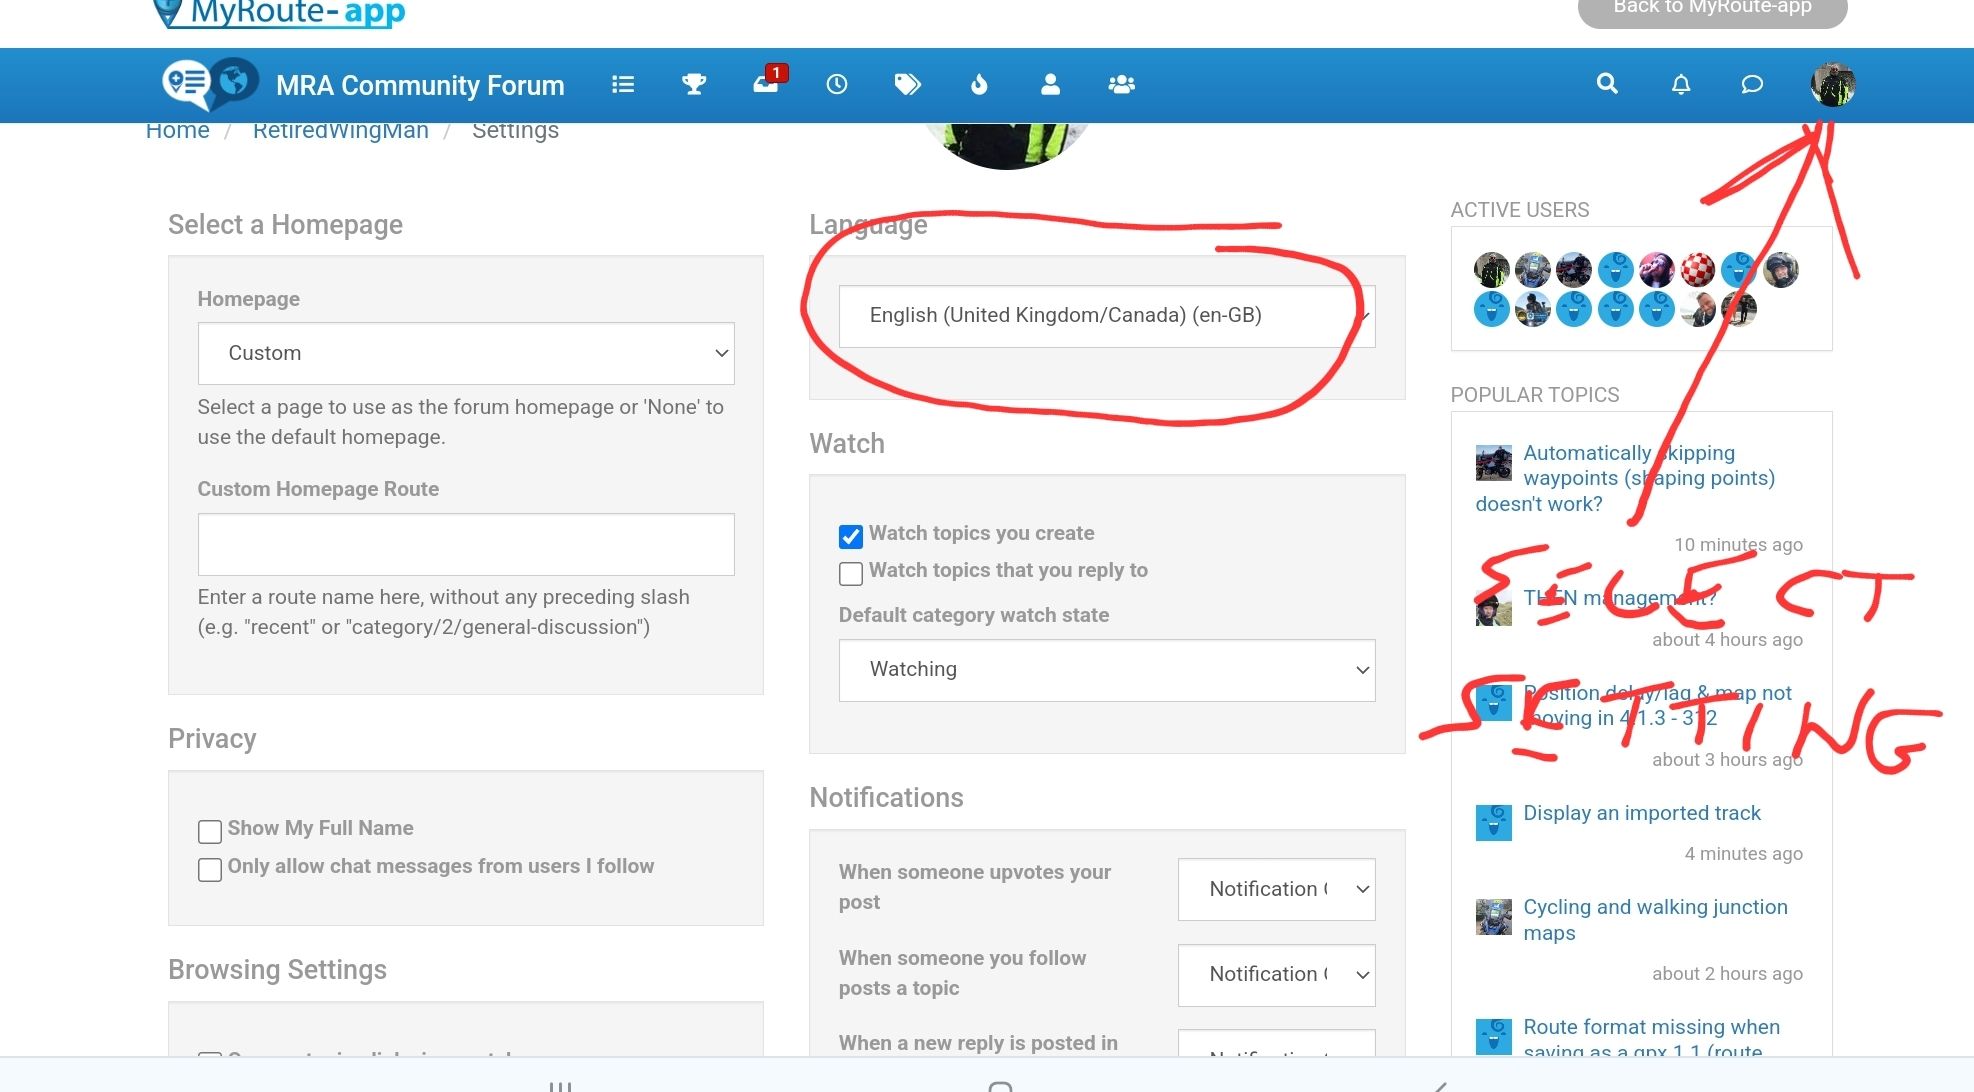
Task: Enable only chat messages from followed users
Action: click(x=210, y=870)
